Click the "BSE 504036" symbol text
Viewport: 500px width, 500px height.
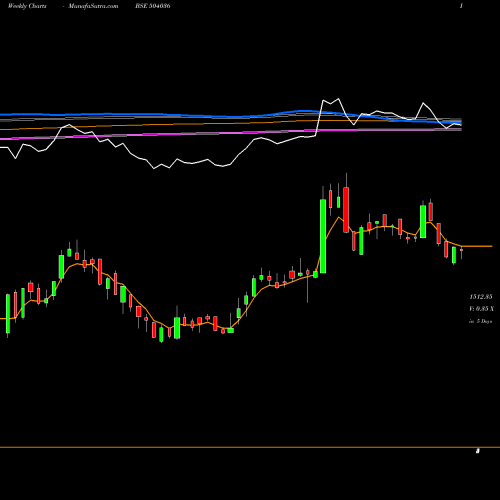click(153, 6)
